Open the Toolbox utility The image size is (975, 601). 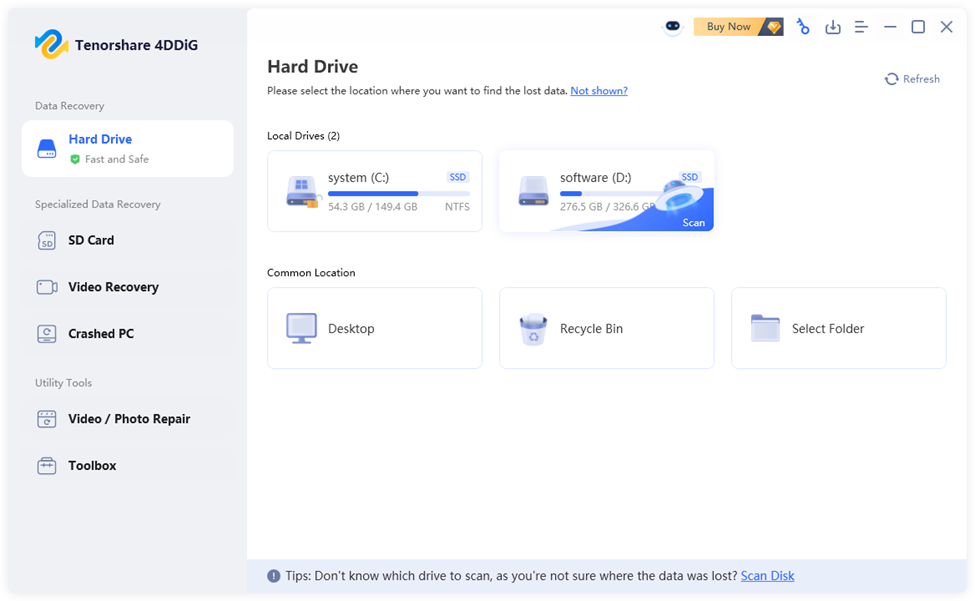(92, 466)
